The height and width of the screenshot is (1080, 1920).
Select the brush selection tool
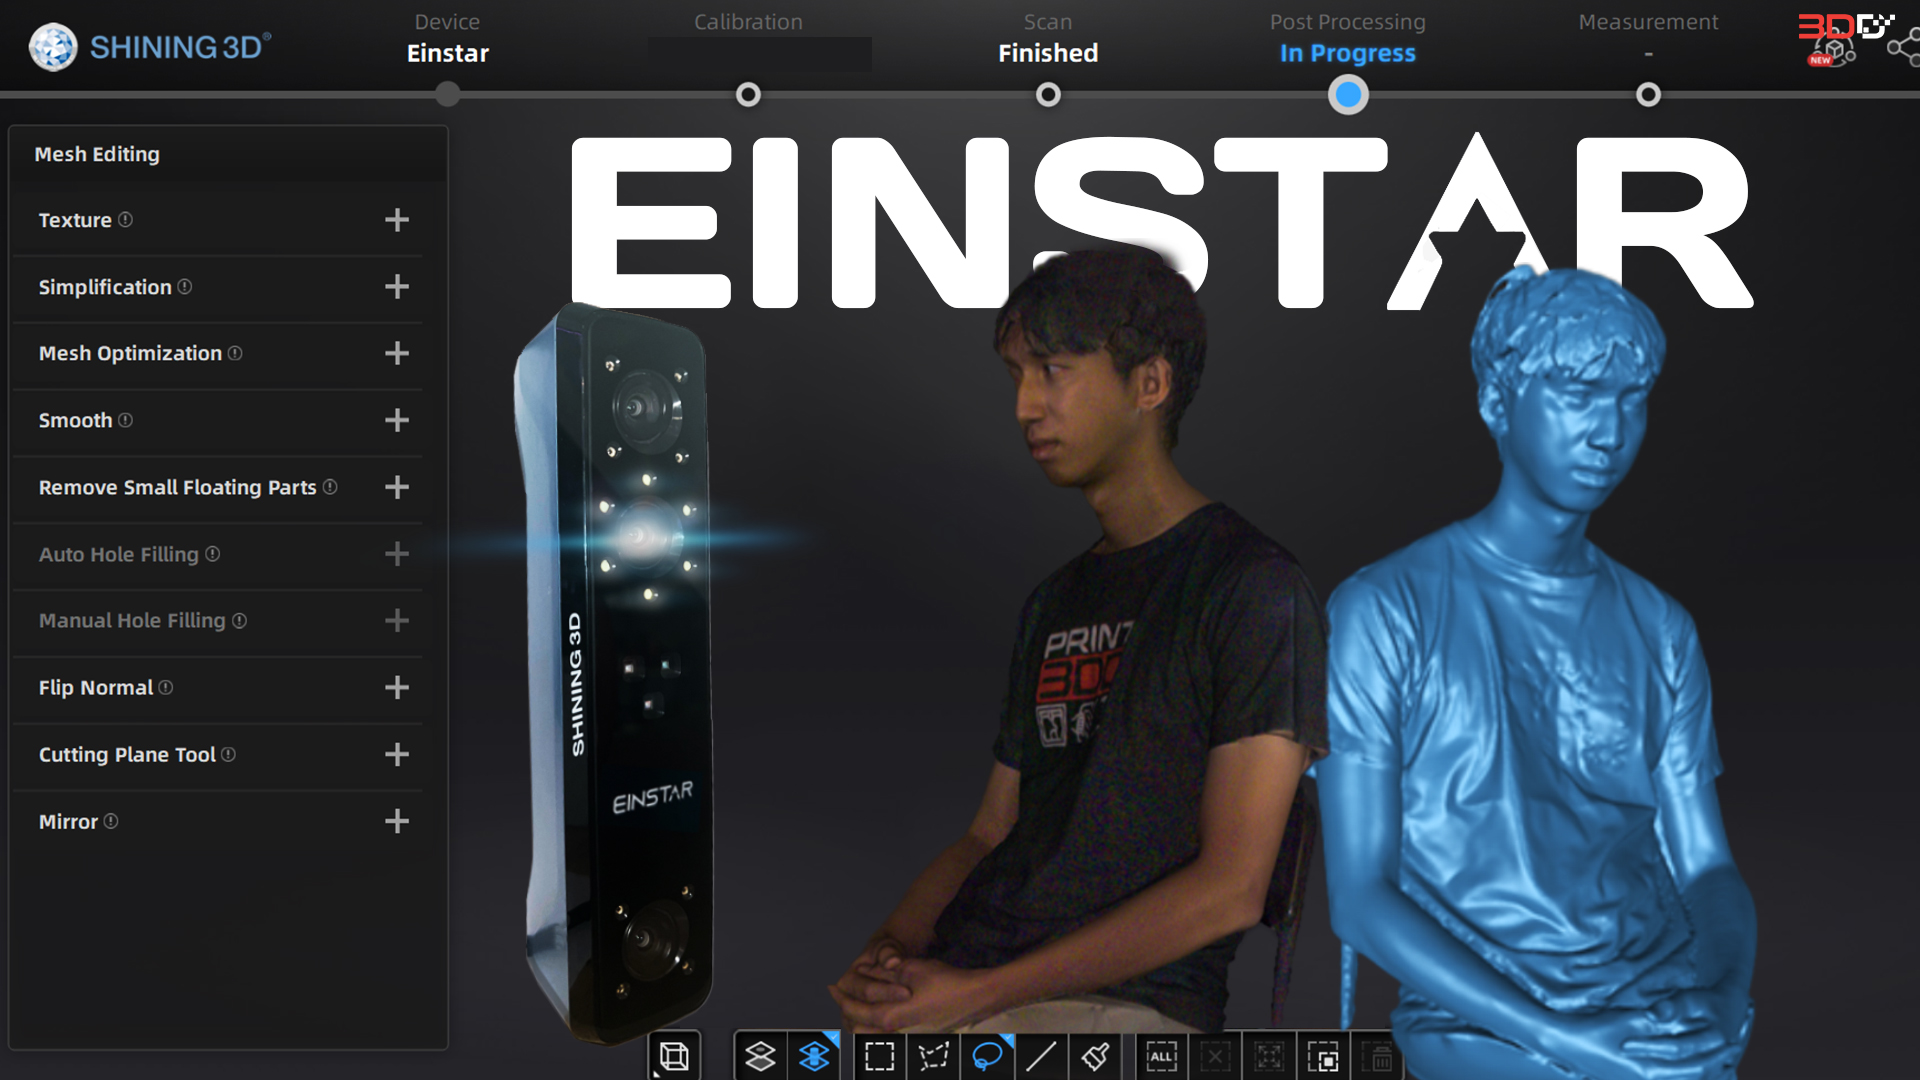pos(1095,1056)
